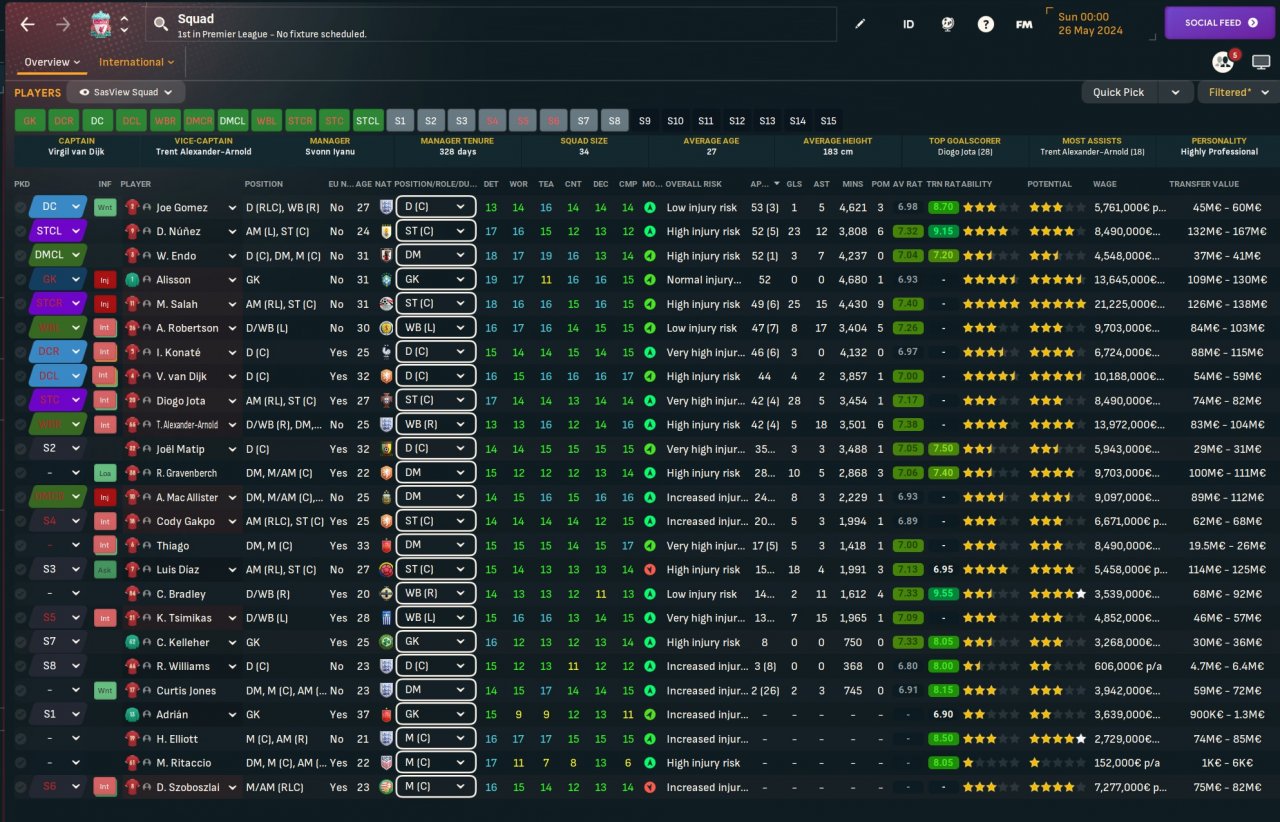1280x822 pixels.
Task: Open the world globe icon
Action: point(947,24)
